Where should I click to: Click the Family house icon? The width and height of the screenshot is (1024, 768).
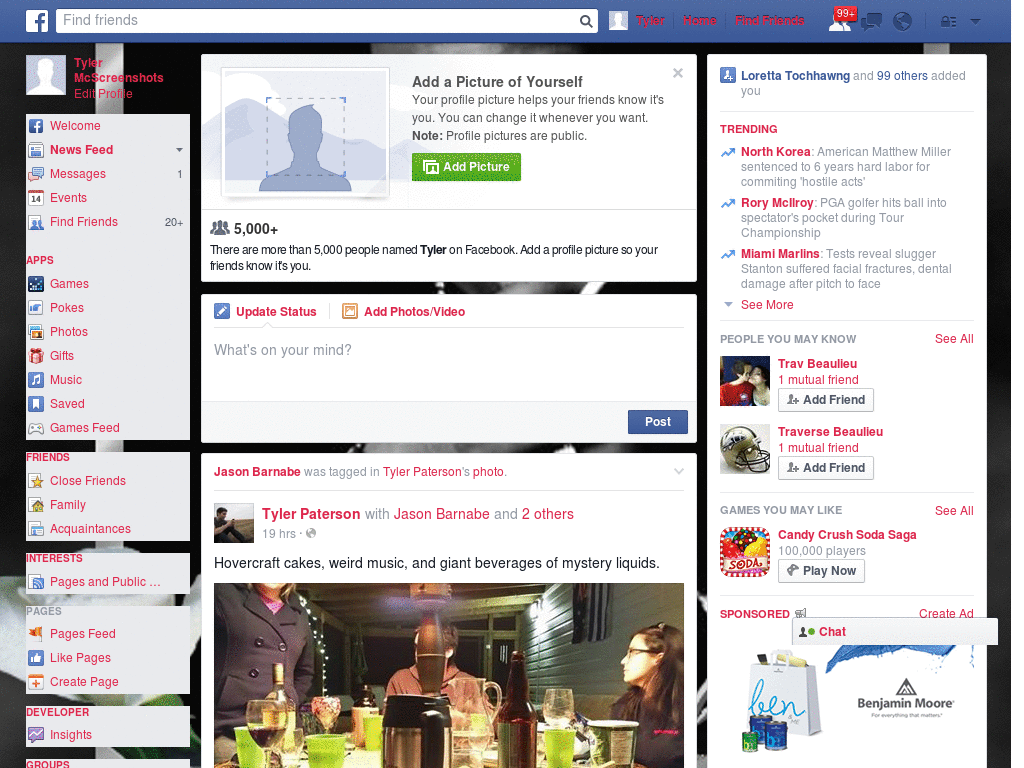click(x=36, y=505)
